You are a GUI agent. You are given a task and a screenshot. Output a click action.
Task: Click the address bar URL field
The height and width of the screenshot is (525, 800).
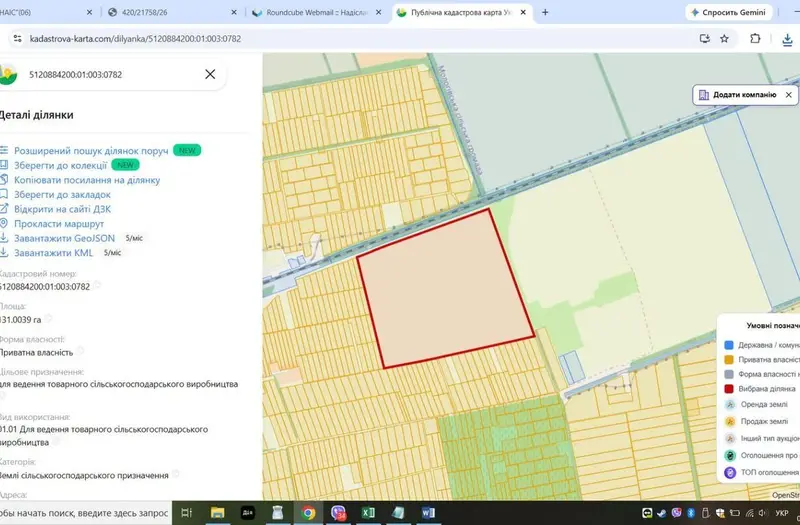[357, 39]
